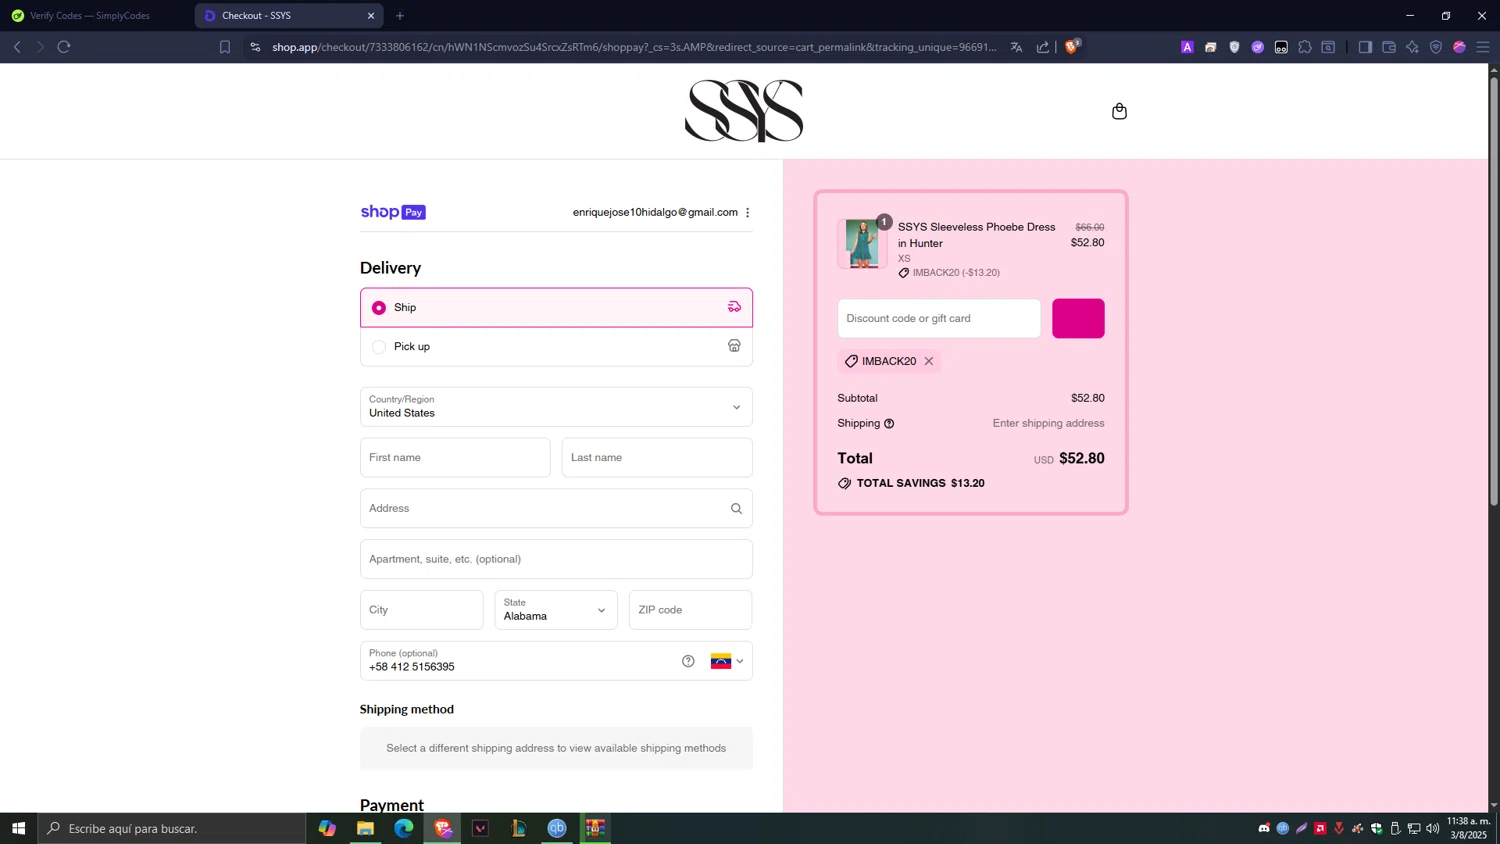
Task: Click the account email address text
Action: point(655,212)
